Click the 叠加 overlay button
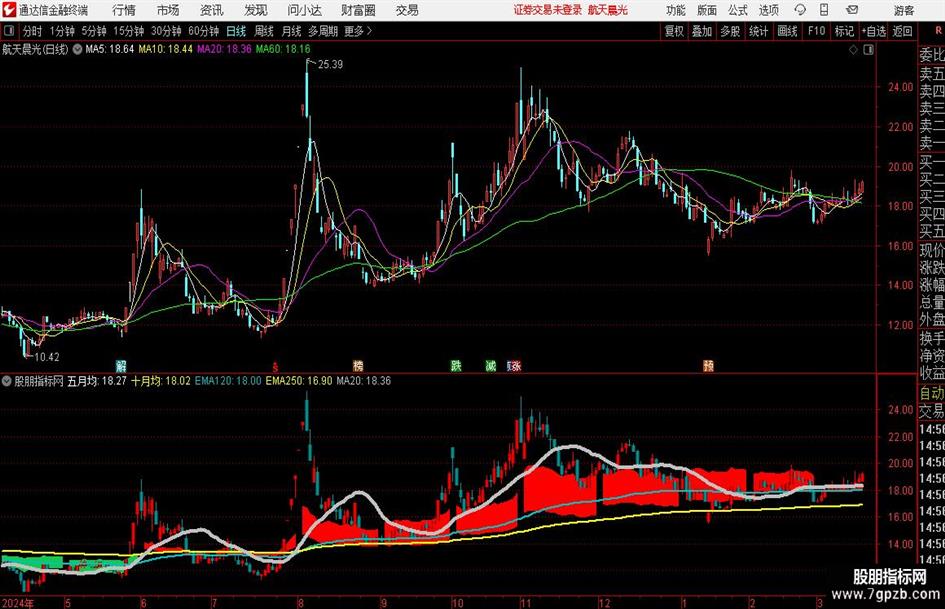 [702, 31]
